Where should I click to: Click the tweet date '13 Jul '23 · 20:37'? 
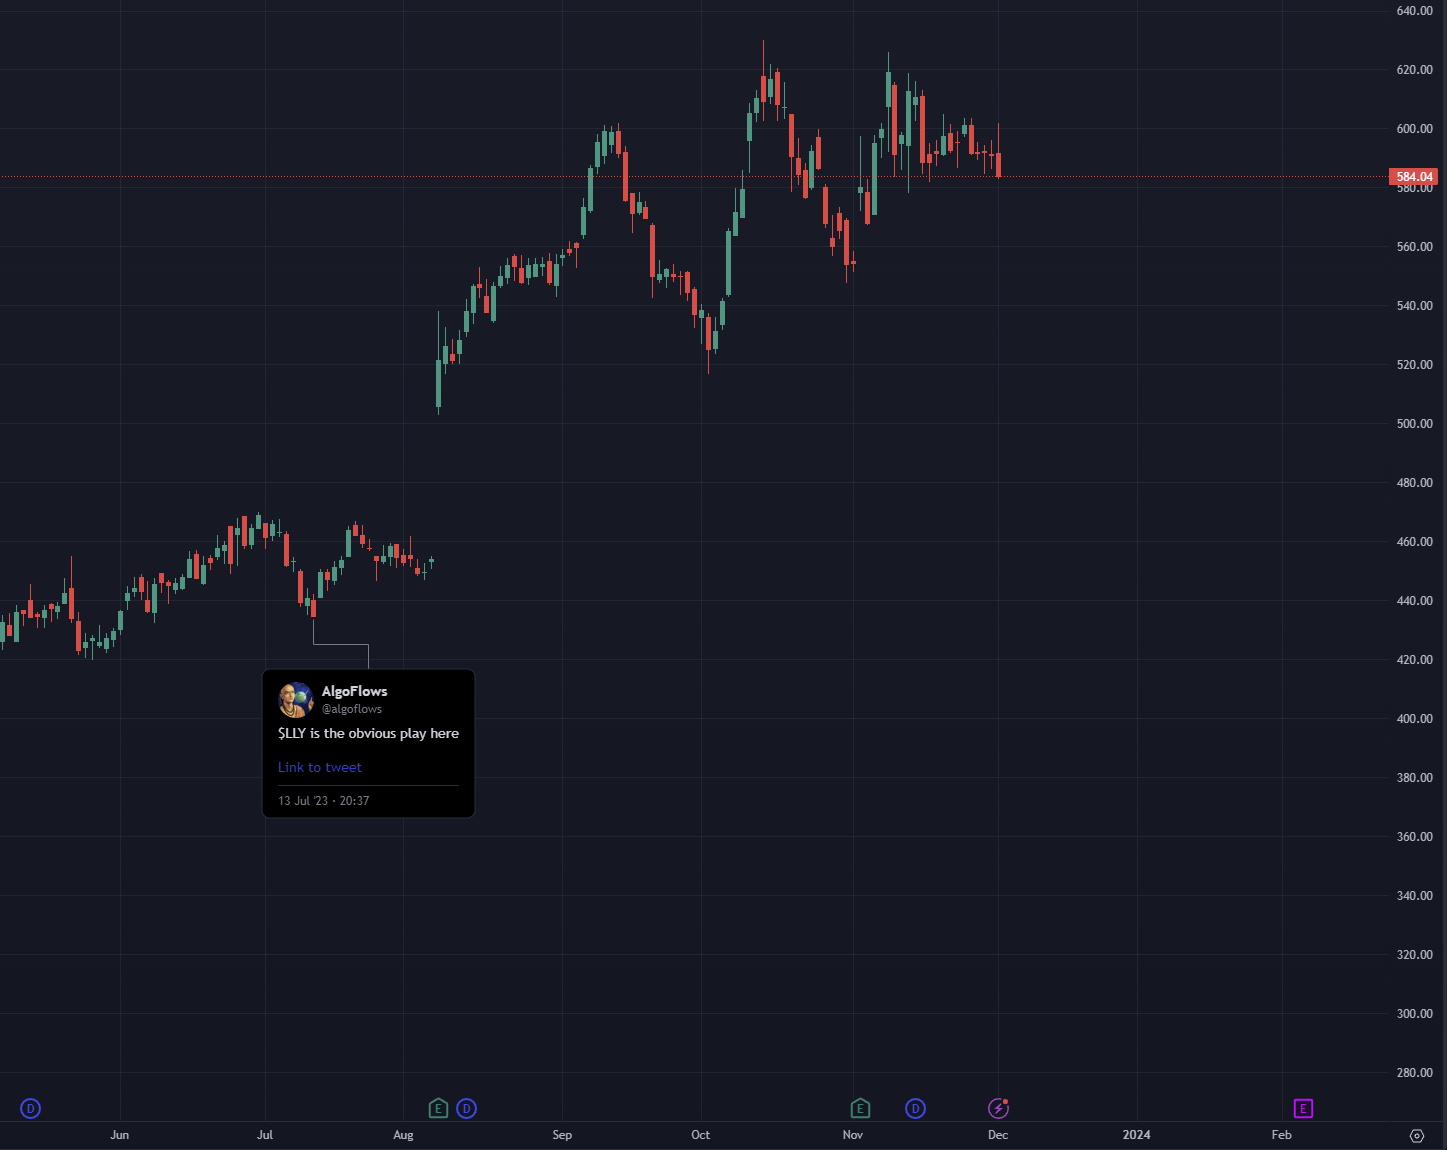[x=324, y=801]
